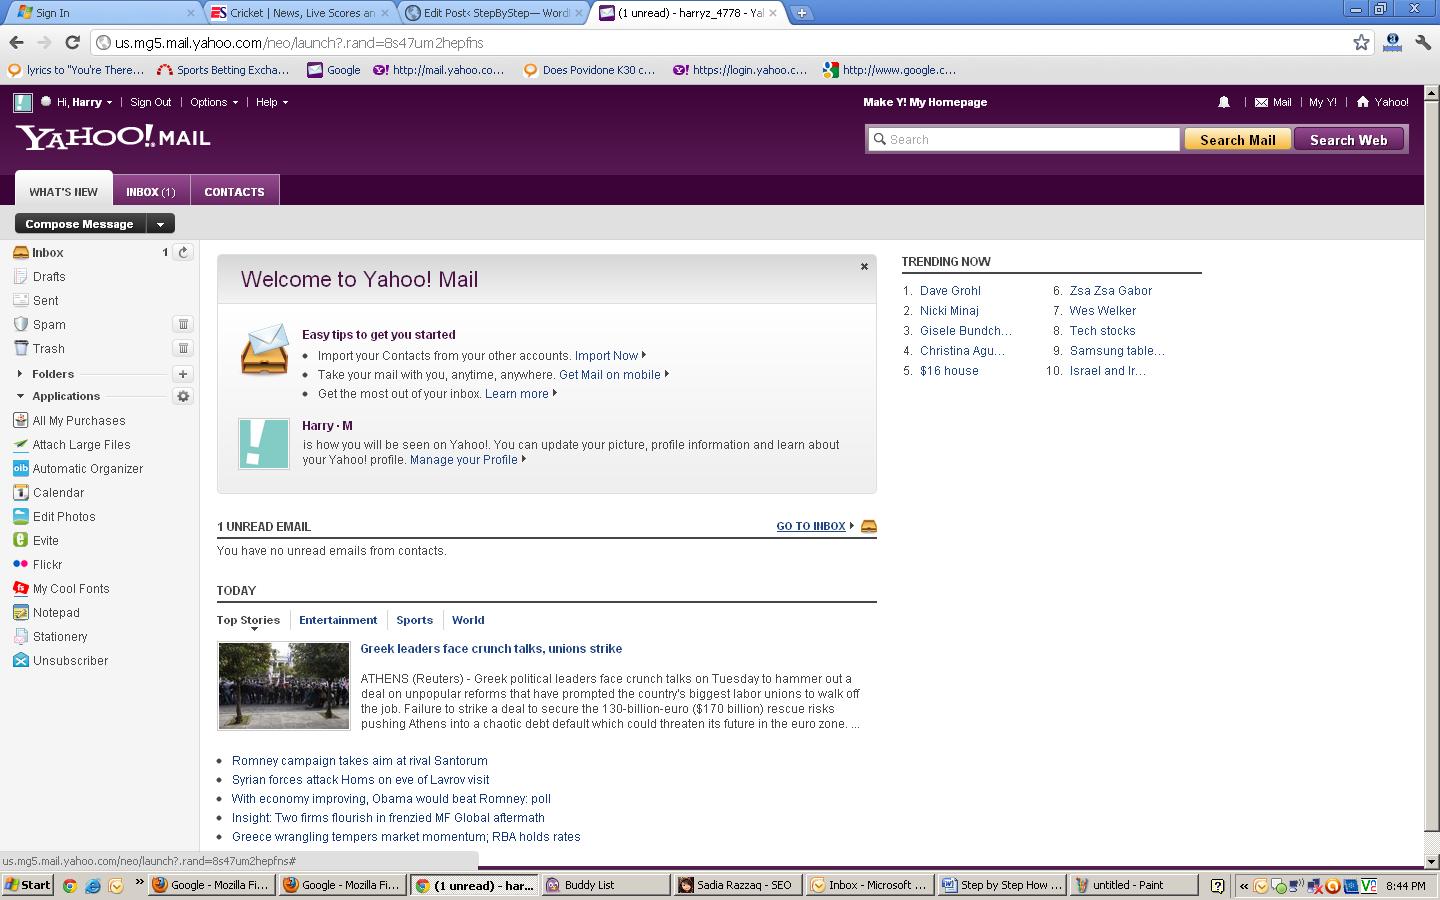Refresh the Inbox using the reload icon
The image size is (1440, 900).
point(183,252)
